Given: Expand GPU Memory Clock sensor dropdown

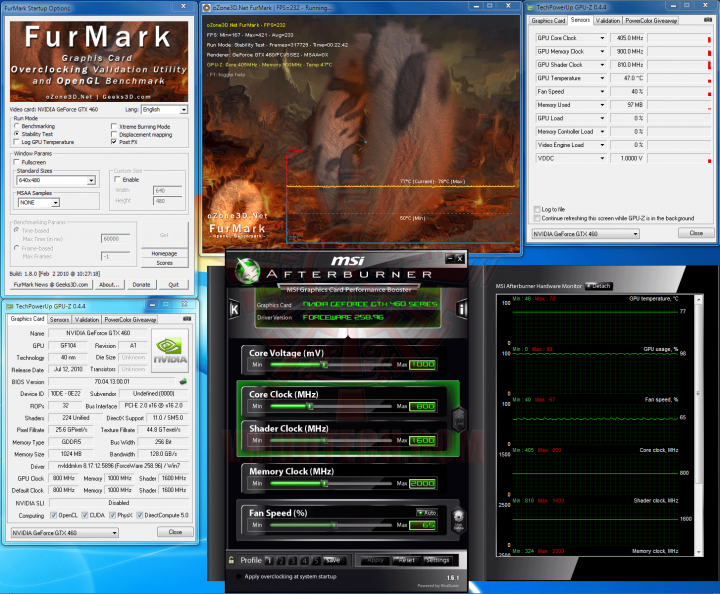Looking at the screenshot, I should point(602,51).
